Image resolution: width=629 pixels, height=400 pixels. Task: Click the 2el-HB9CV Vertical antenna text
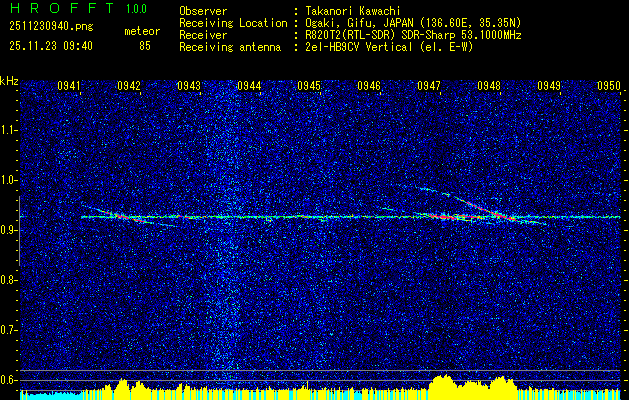point(389,47)
